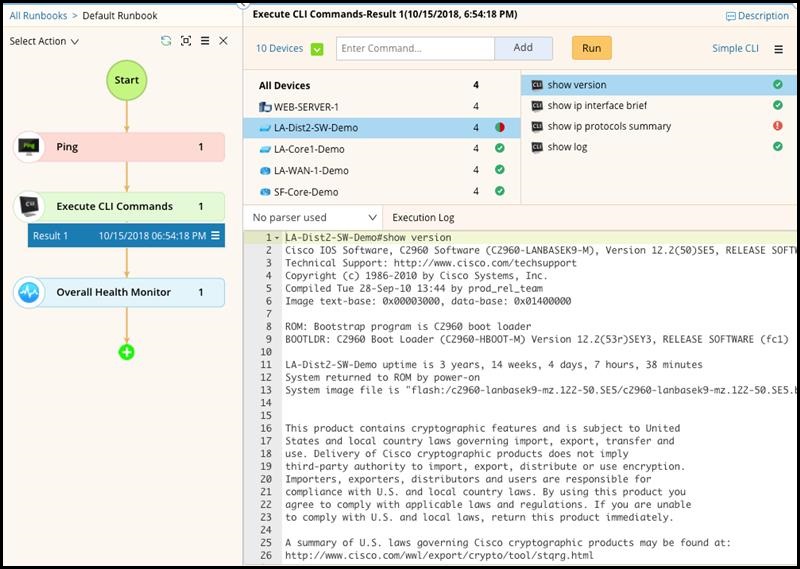Click SF-Core-Demo router icon
Image resolution: width=800 pixels, height=569 pixels.
click(265, 192)
